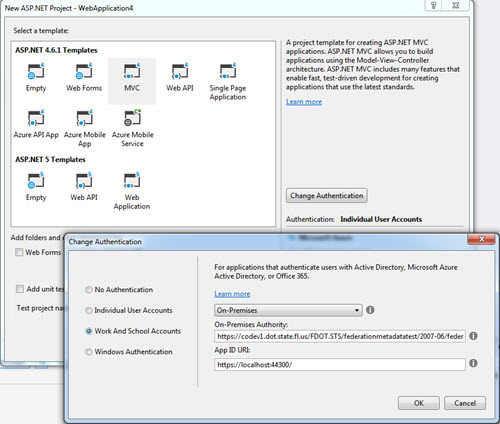The width and height of the screenshot is (500, 424).
Task: Click the On-Premises Authority URL field
Action: (x=340, y=336)
